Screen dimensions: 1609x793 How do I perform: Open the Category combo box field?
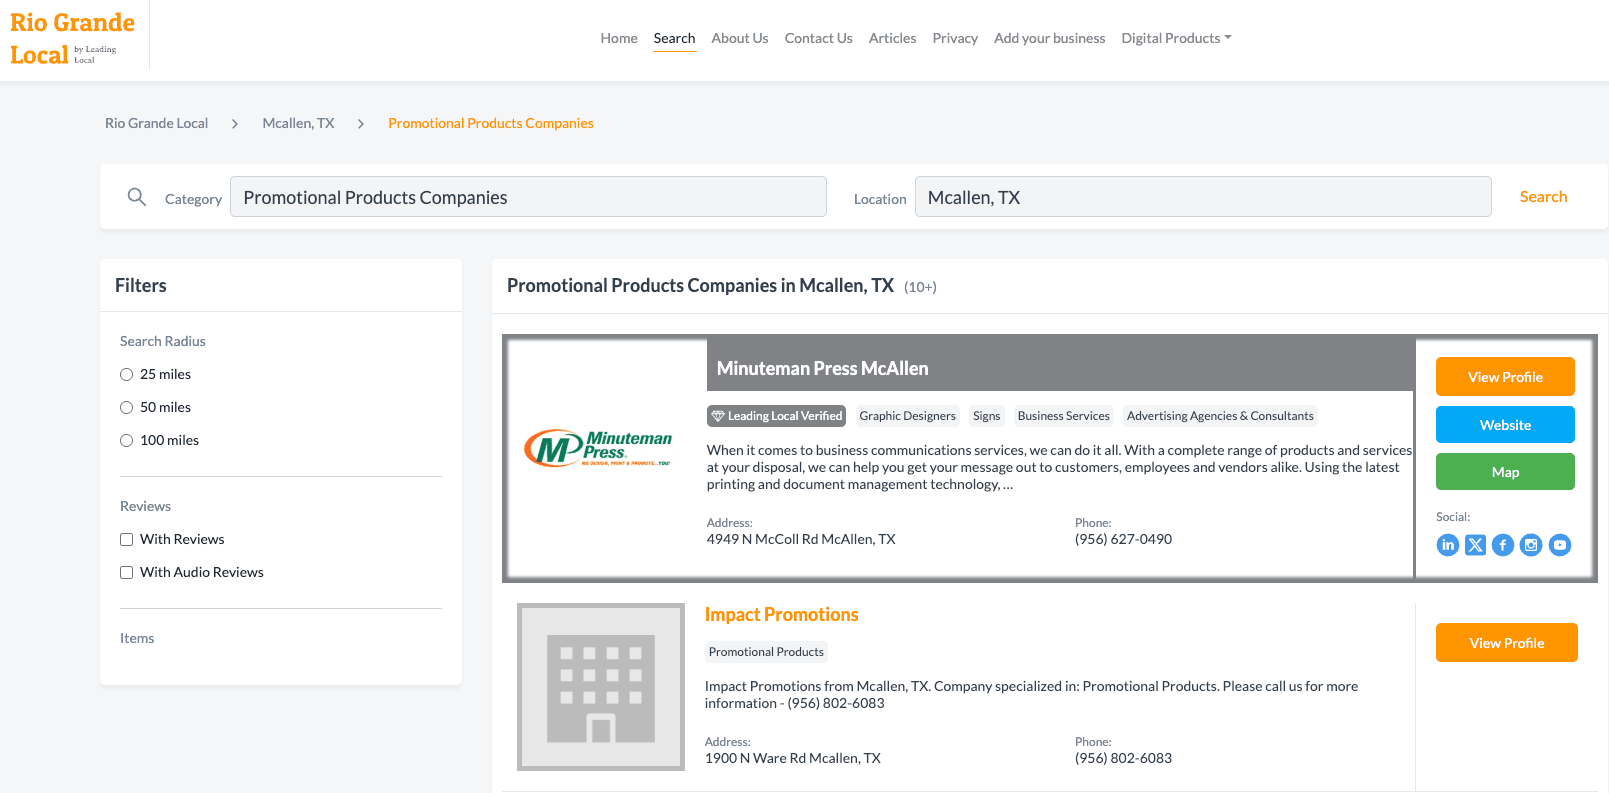pos(528,197)
